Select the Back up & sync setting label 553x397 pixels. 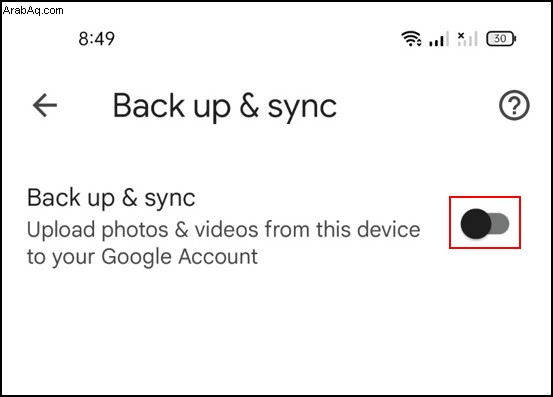tap(111, 198)
